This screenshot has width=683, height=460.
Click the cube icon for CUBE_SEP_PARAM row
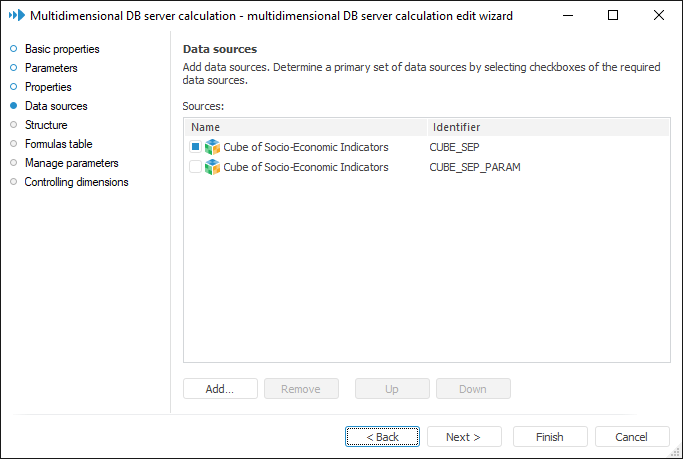[x=212, y=167]
